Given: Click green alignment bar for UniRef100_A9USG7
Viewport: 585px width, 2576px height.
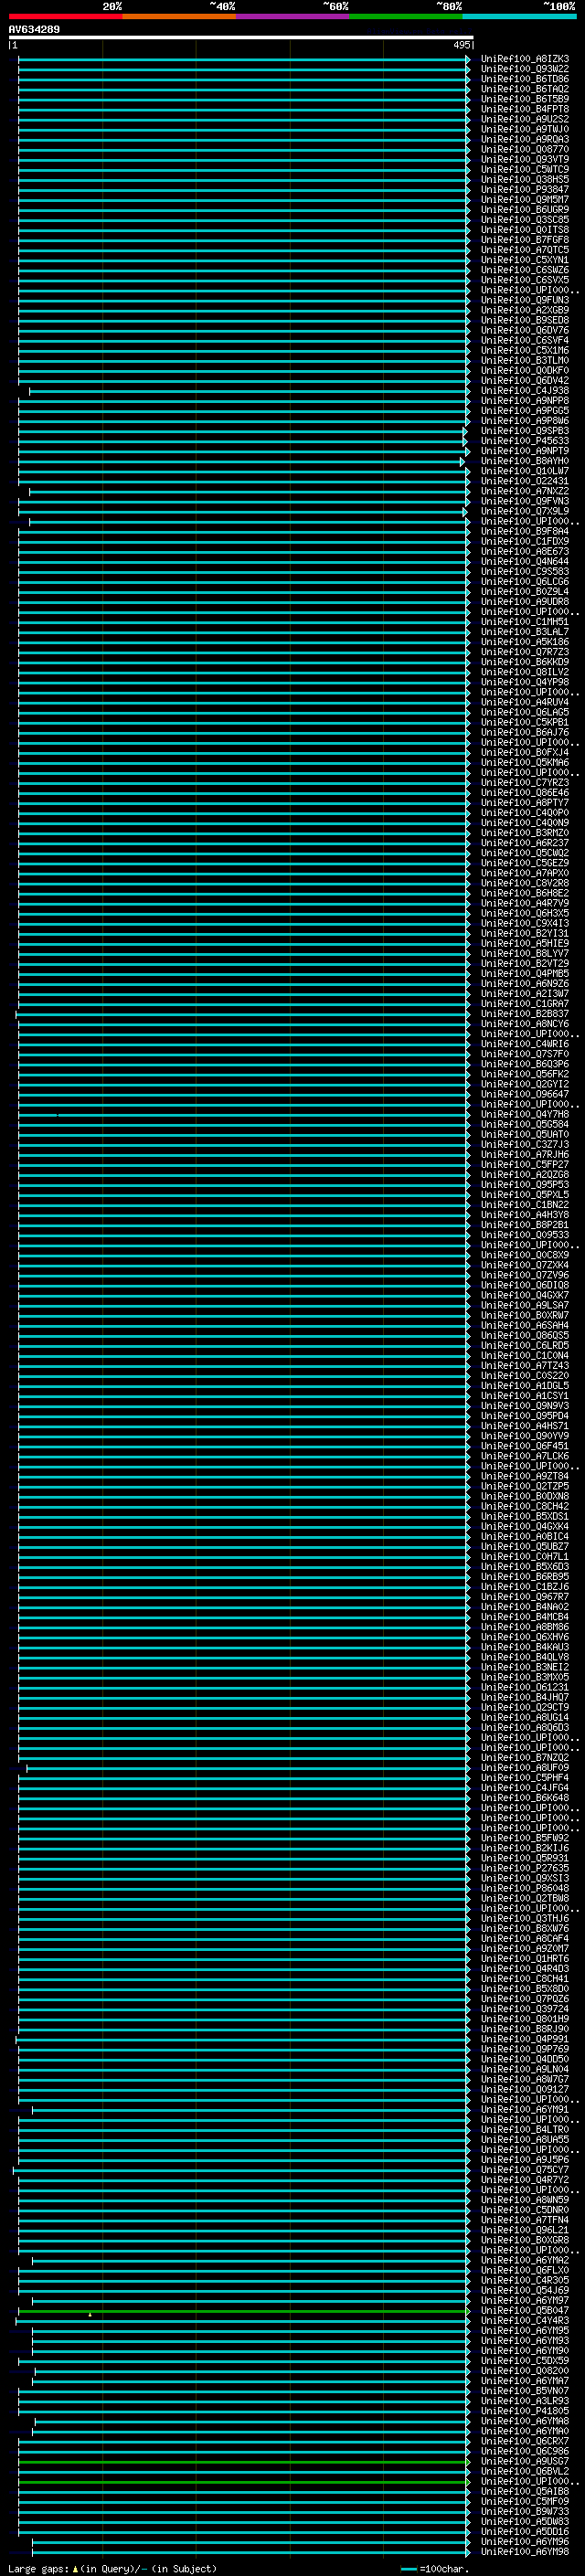Looking at the screenshot, I should (x=243, y=2461).
